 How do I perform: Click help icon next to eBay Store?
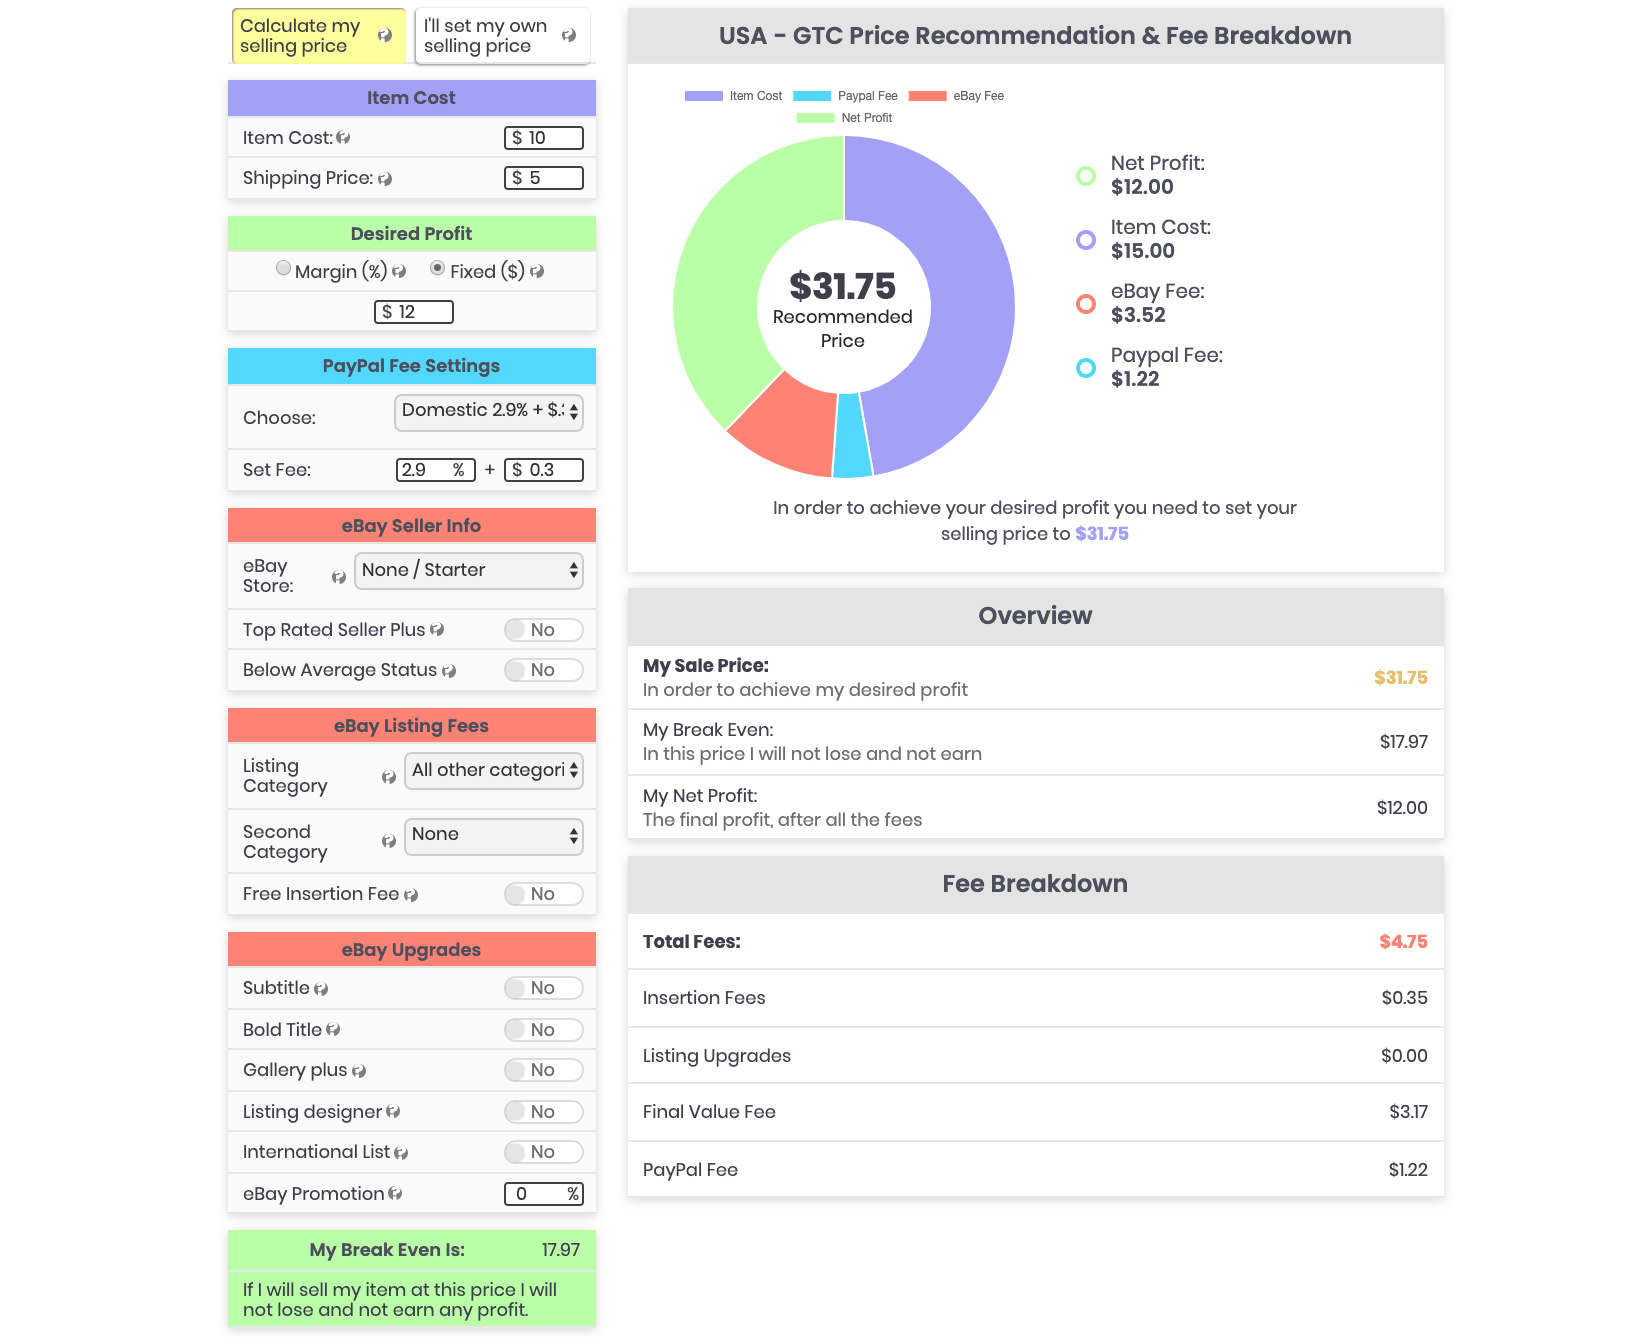(x=339, y=577)
